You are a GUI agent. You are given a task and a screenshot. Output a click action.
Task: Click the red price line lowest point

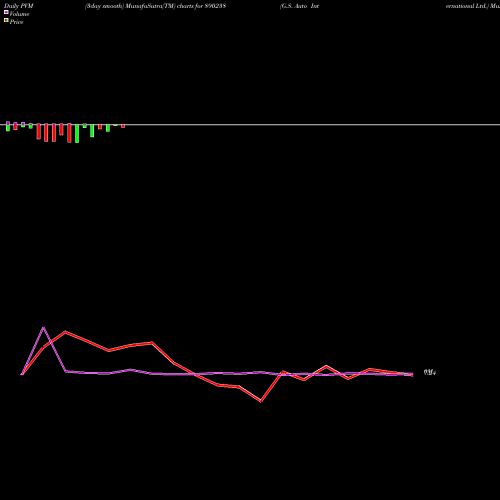pos(261,401)
